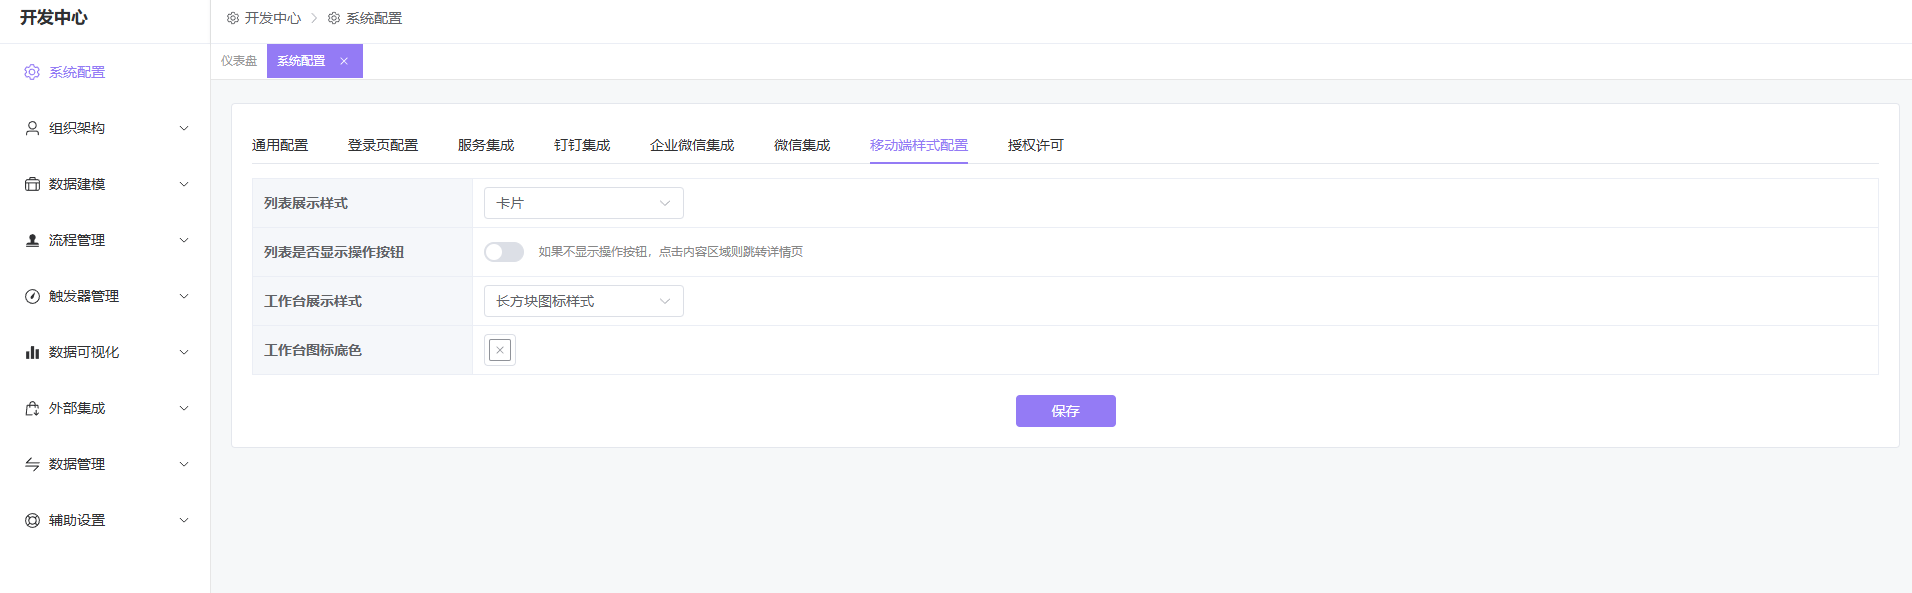Click the 数据建模 briefcase icon

pyautogui.click(x=32, y=184)
